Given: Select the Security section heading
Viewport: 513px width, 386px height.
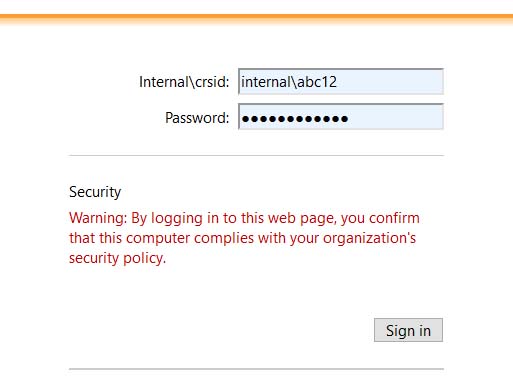Looking at the screenshot, I should pos(95,192).
